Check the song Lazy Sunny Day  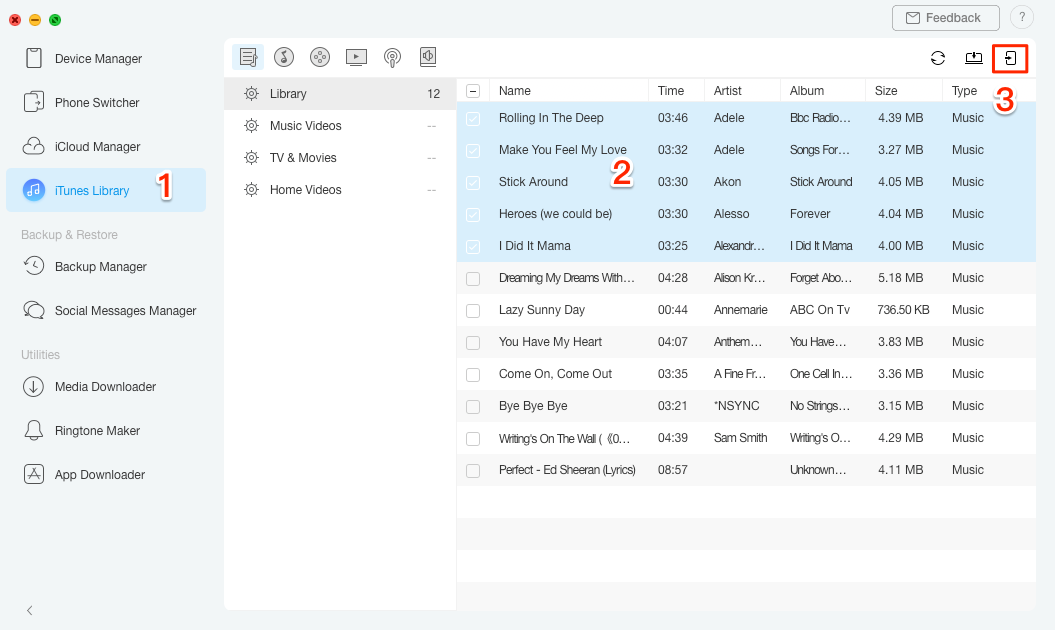473,309
